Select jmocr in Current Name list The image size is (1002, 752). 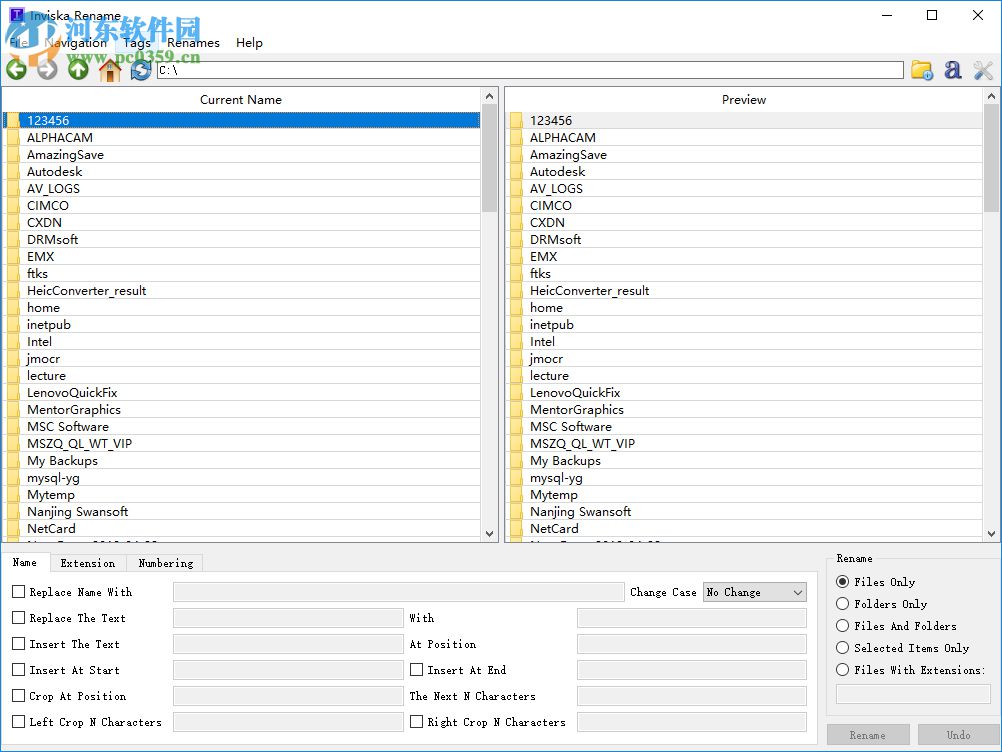click(242, 358)
